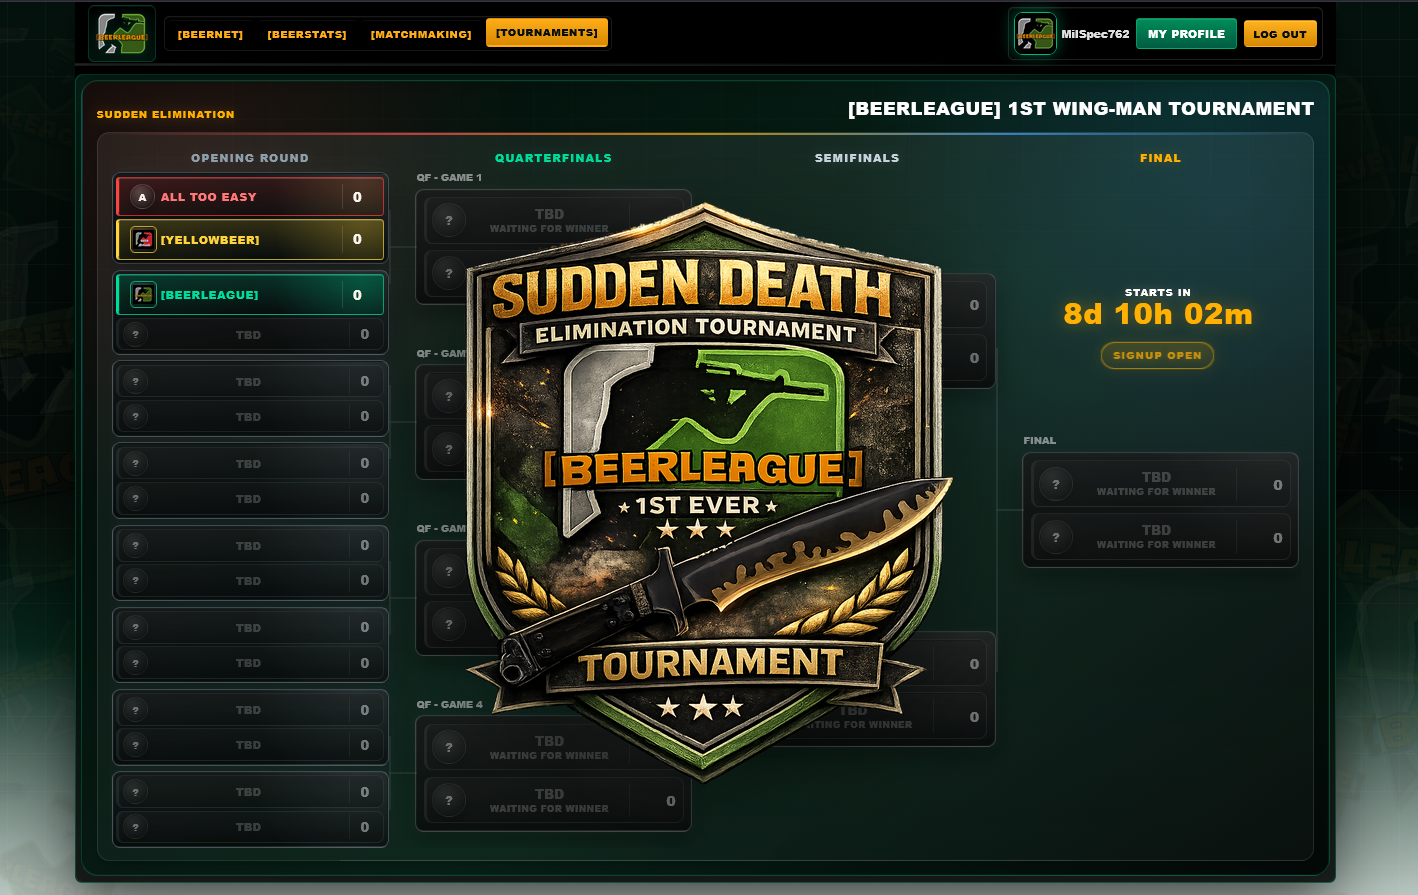The width and height of the screenshot is (1418, 895).
Task: Click the SUDDEN ELIMINATION heading
Action: click(x=165, y=115)
